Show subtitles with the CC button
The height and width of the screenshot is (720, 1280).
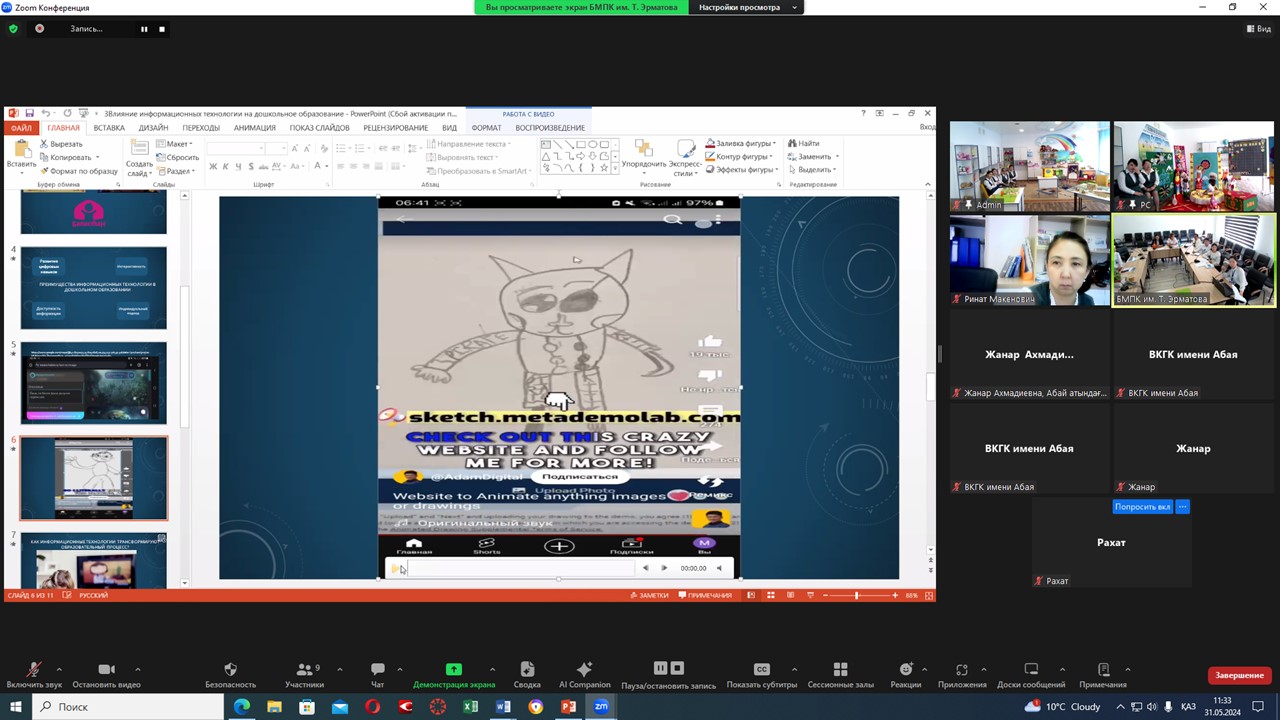(761, 670)
